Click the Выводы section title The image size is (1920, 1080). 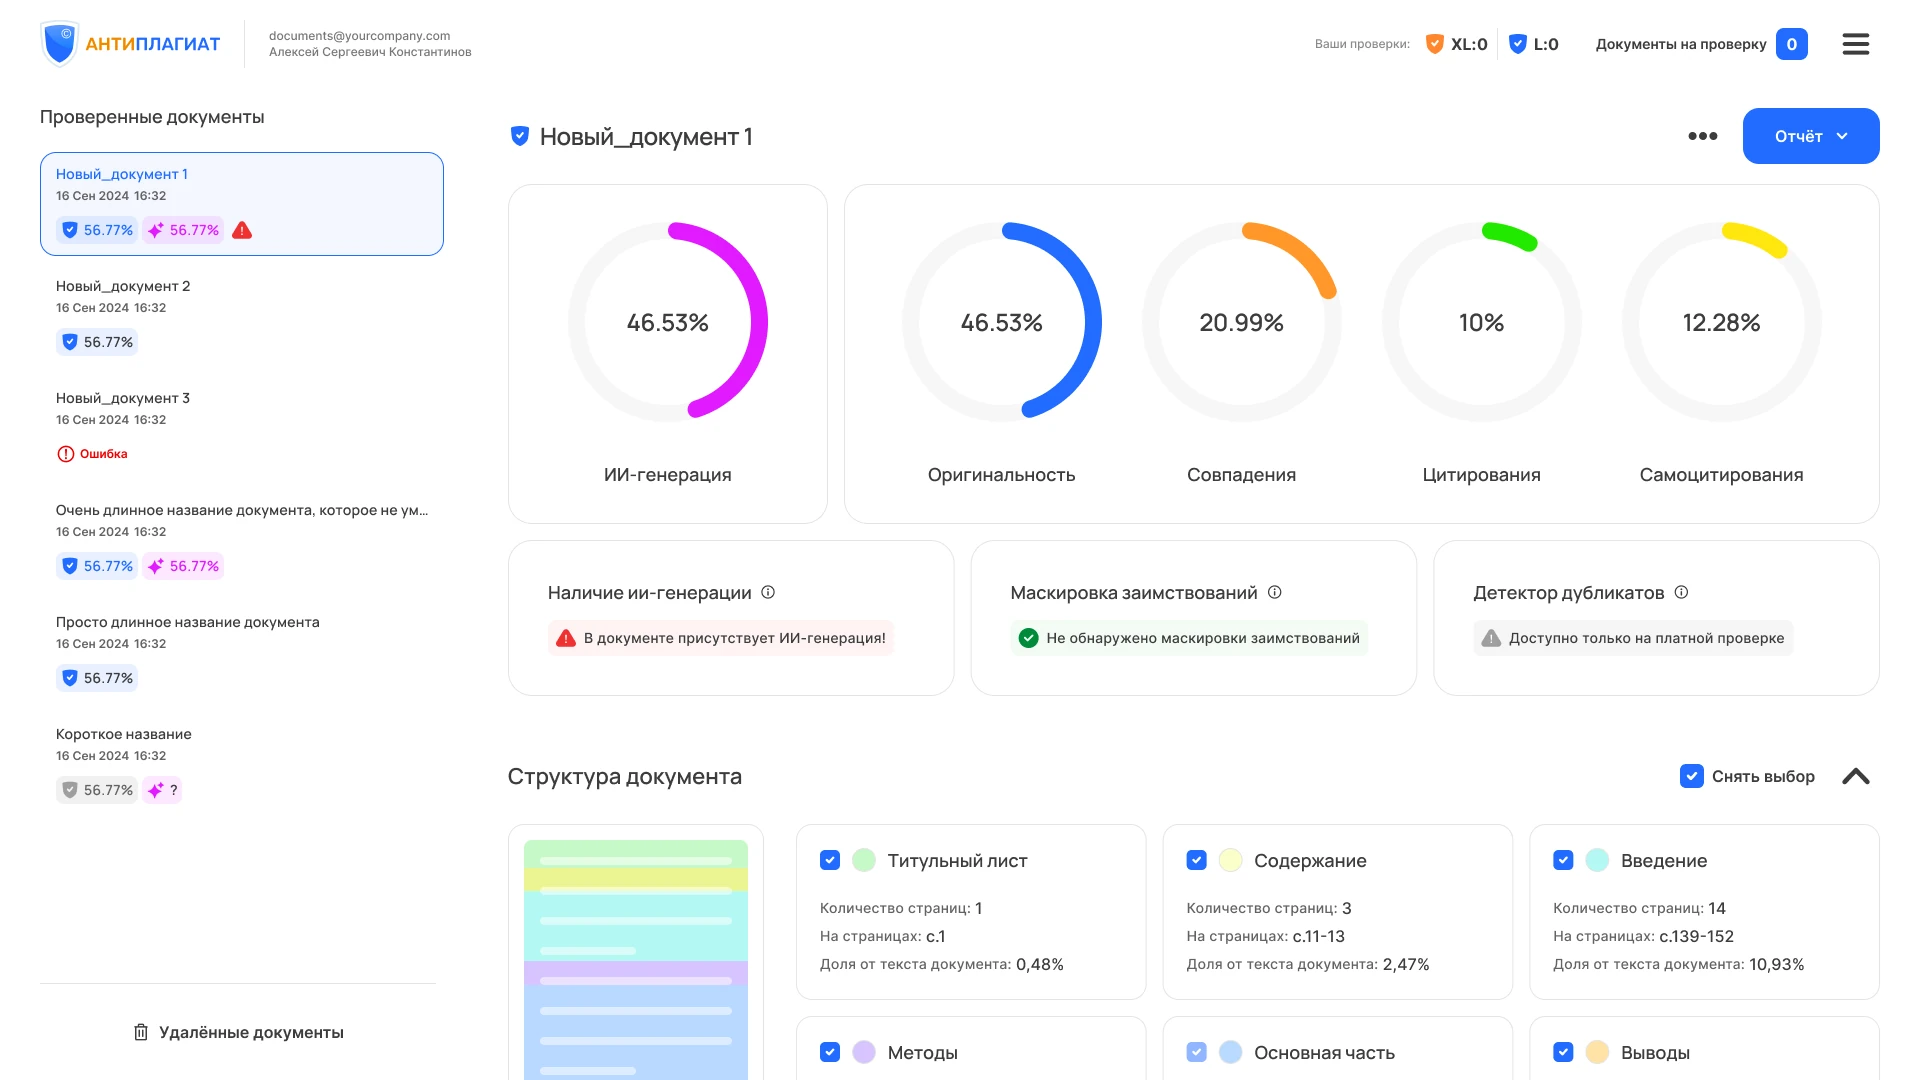pyautogui.click(x=1655, y=1052)
